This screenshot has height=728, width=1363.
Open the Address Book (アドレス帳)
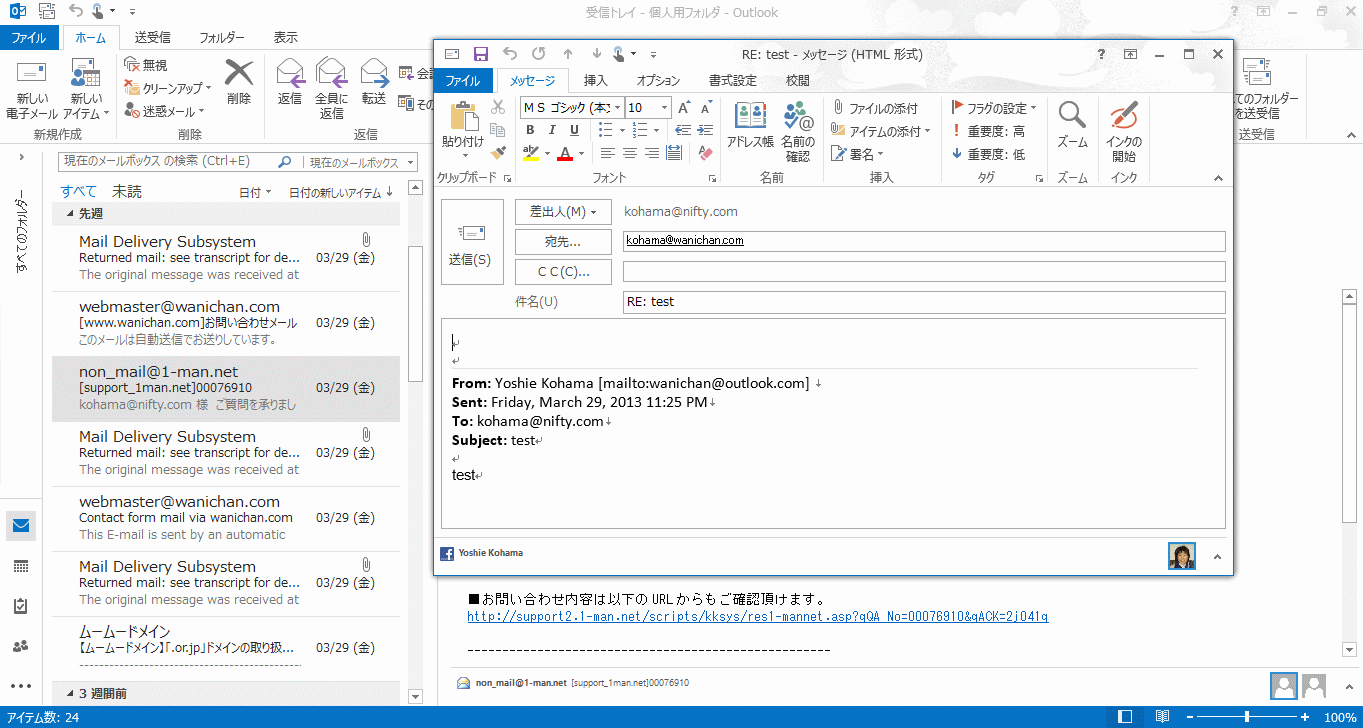[x=750, y=125]
